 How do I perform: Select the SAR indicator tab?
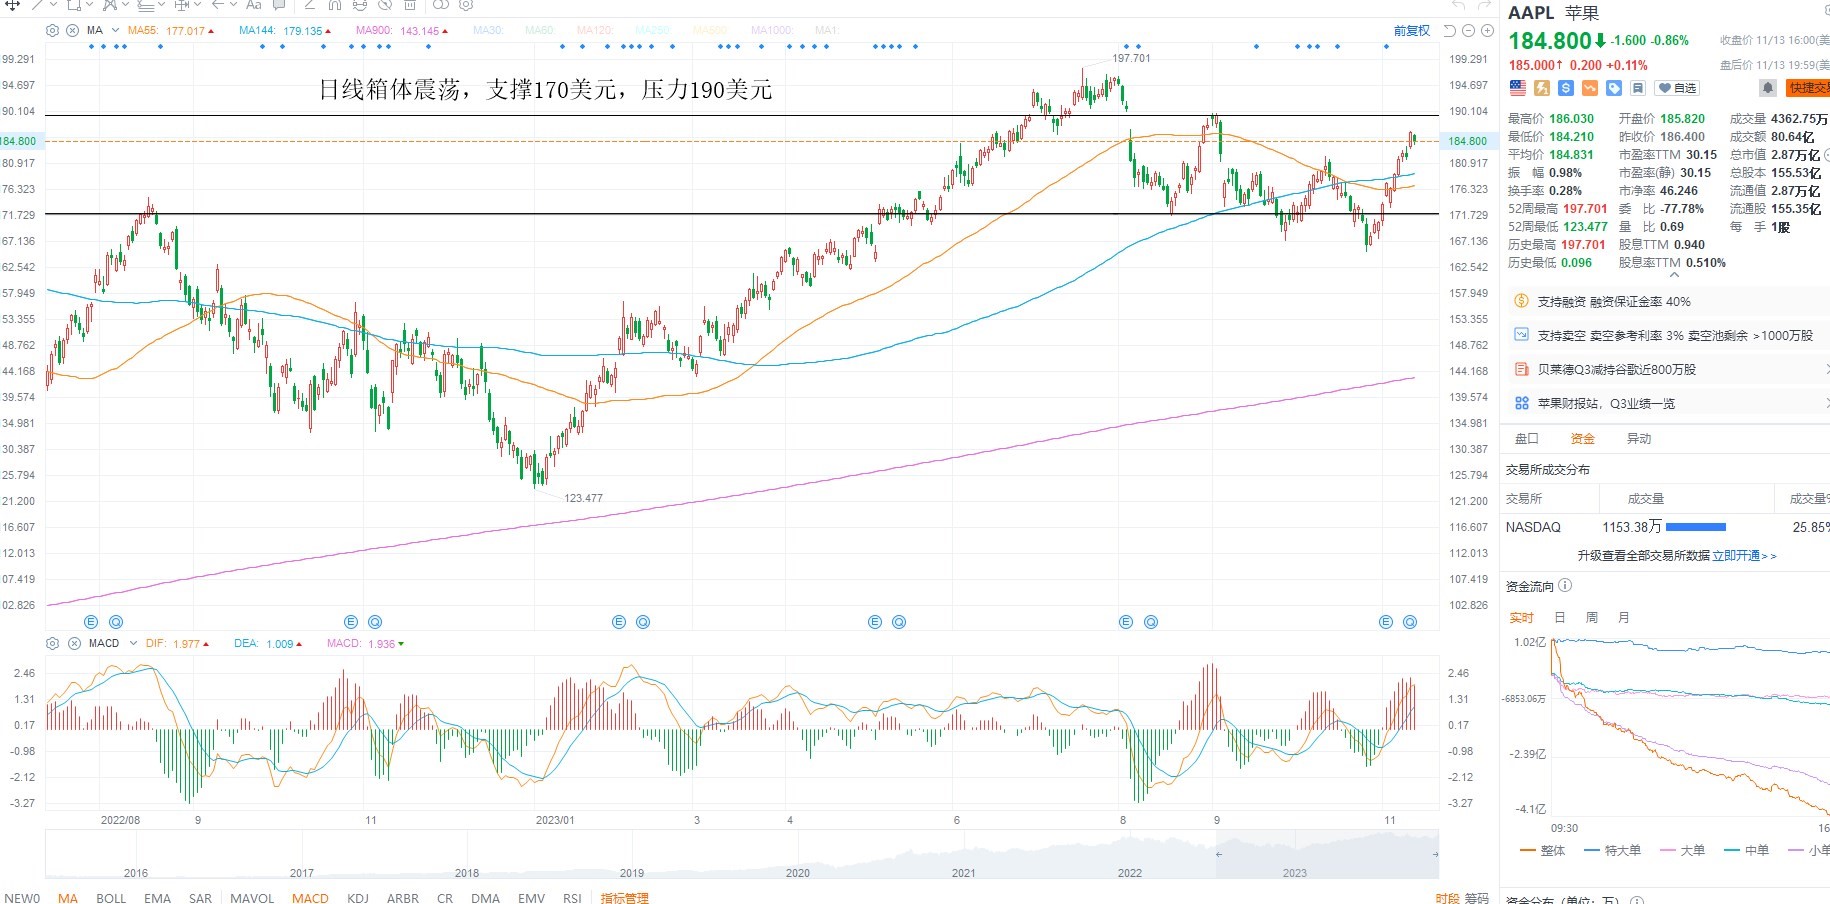tap(200, 898)
